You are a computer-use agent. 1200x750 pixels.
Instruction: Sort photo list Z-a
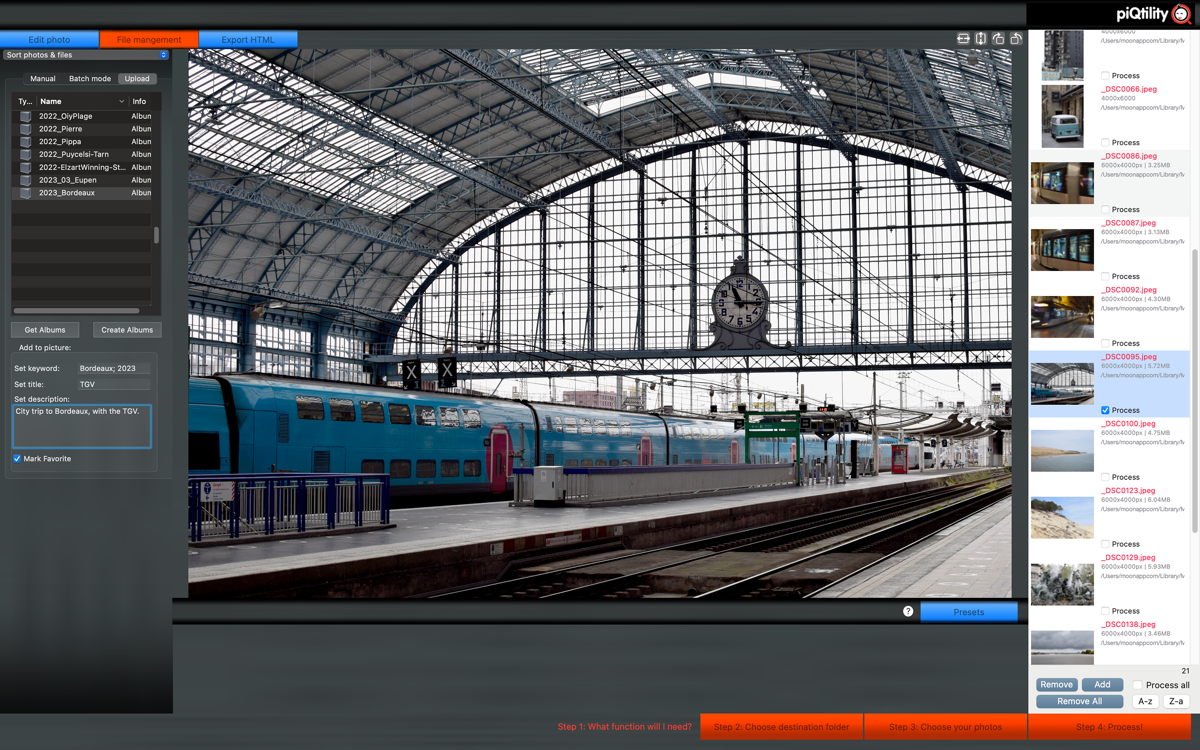tap(1176, 701)
